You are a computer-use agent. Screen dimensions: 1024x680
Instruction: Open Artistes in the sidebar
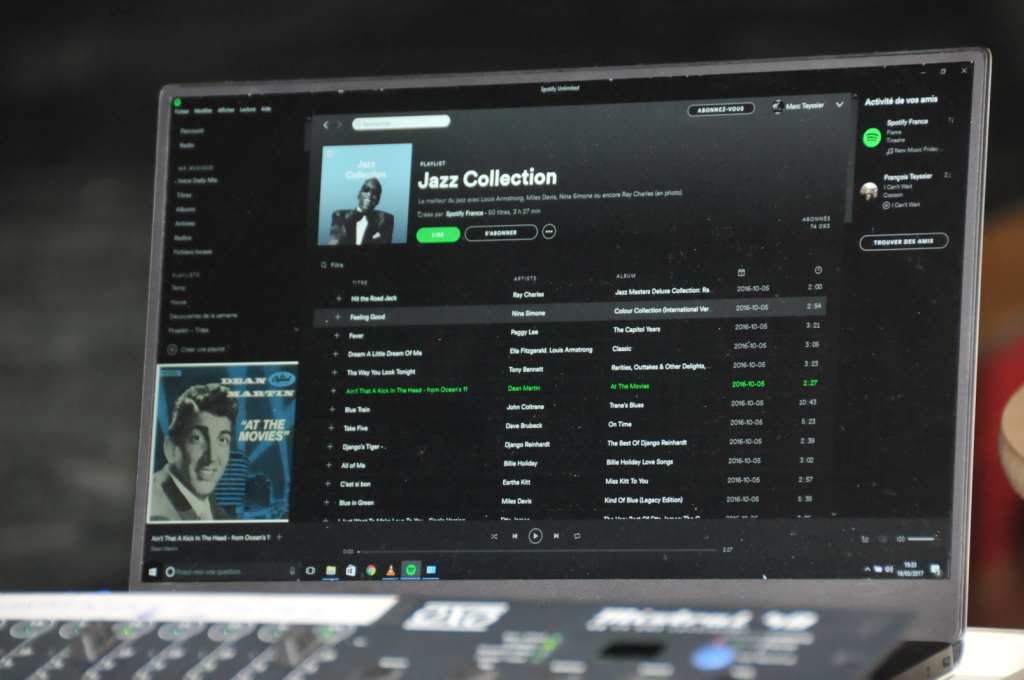tap(185, 223)
